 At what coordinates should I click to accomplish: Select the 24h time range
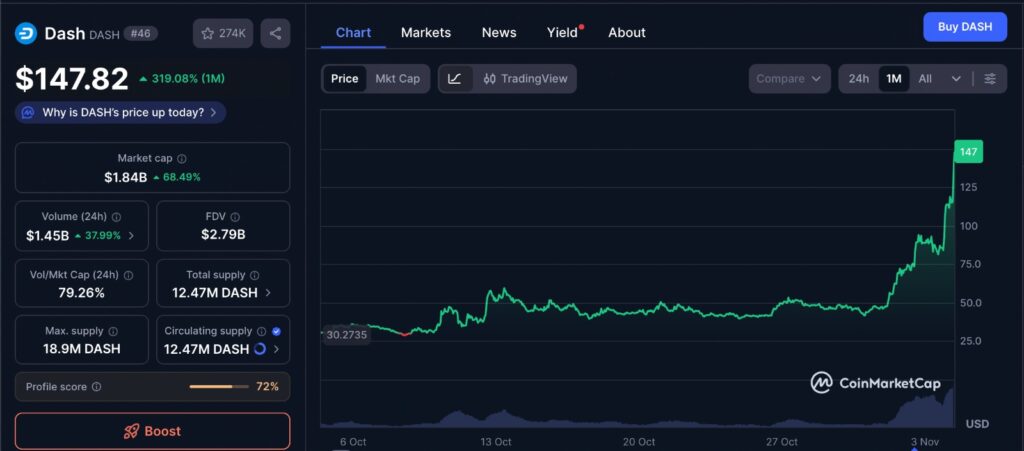tap(859, 79)
